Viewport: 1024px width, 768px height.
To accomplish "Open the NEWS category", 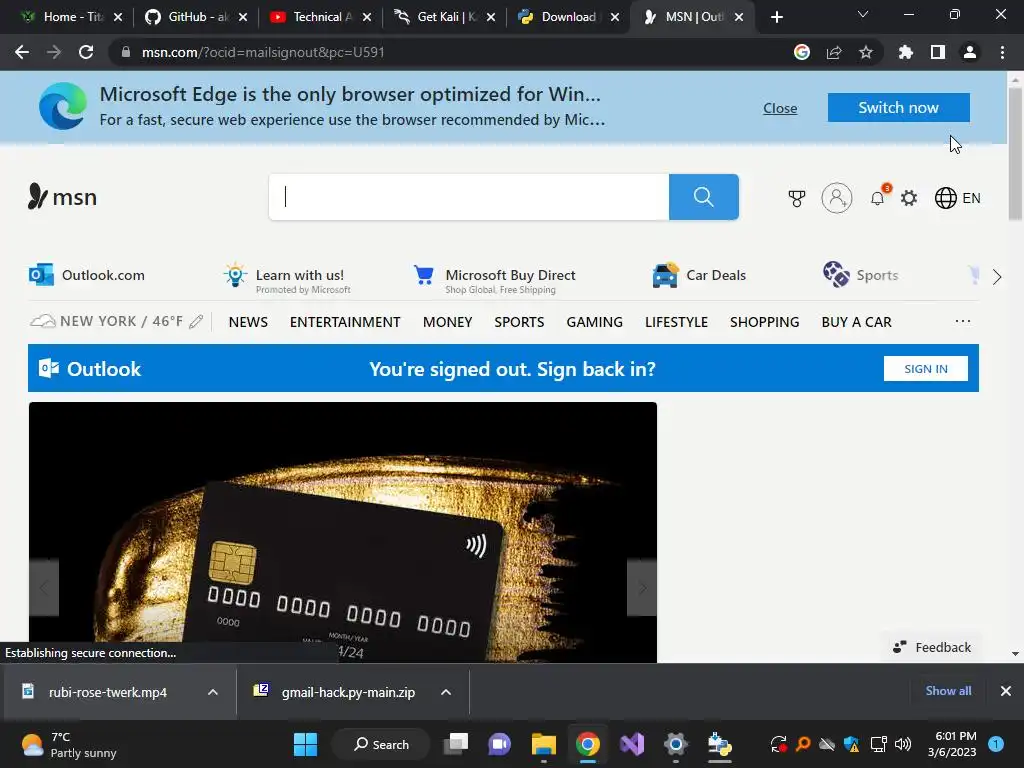I will (x=248, y=322).
